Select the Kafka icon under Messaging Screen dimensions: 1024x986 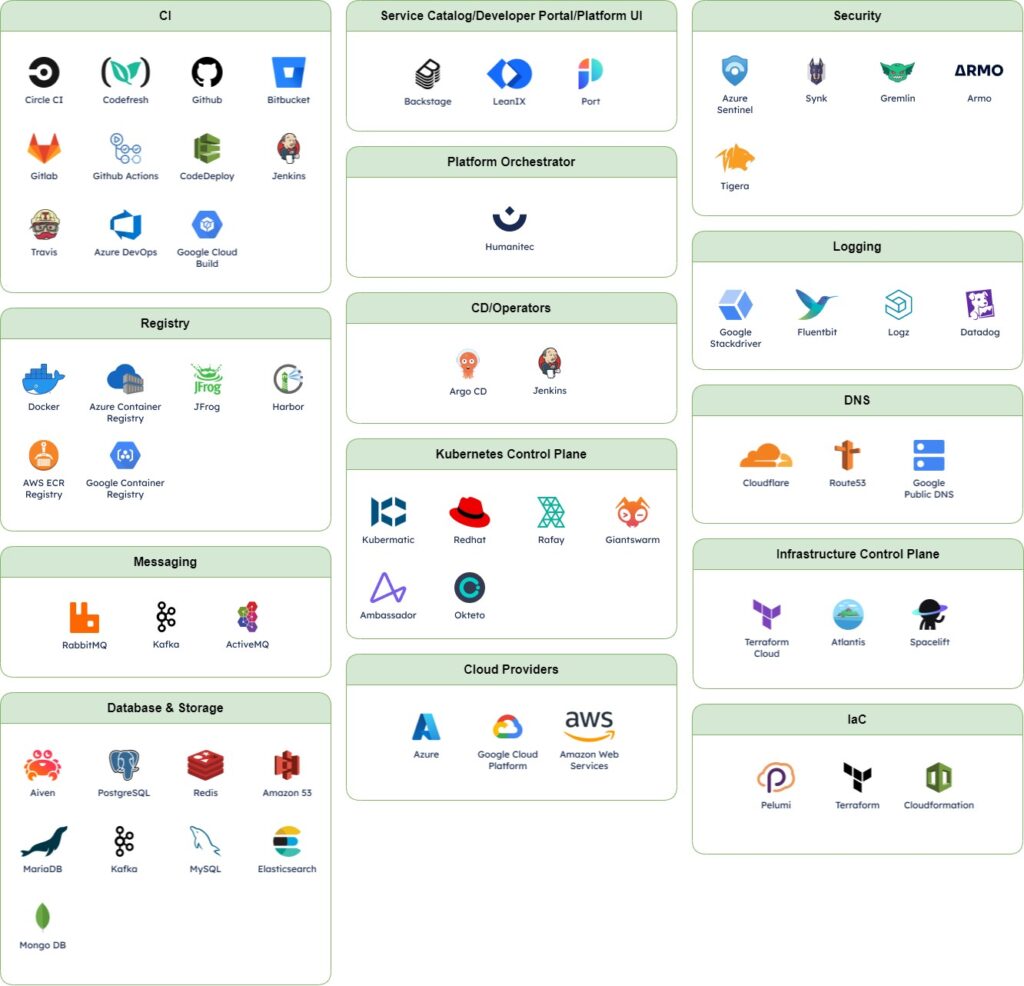pos(166,617)
